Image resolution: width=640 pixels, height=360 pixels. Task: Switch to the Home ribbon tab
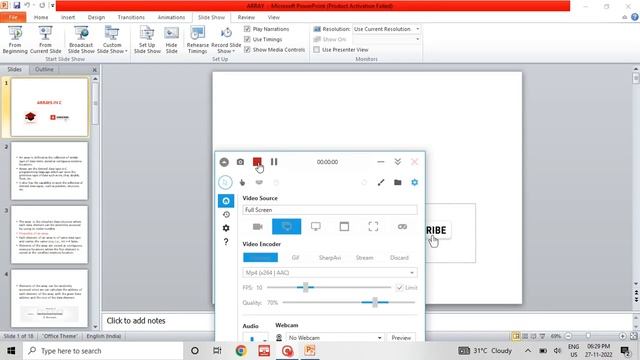(41, 18)
